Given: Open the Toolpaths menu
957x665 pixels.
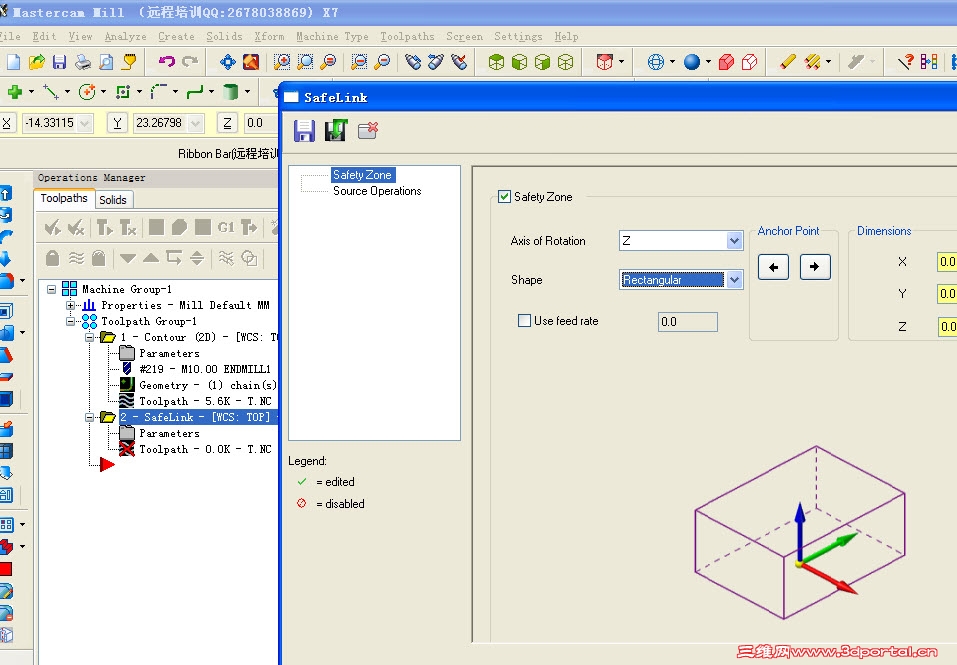Looking at the screenshot, I should pos(407,37).
